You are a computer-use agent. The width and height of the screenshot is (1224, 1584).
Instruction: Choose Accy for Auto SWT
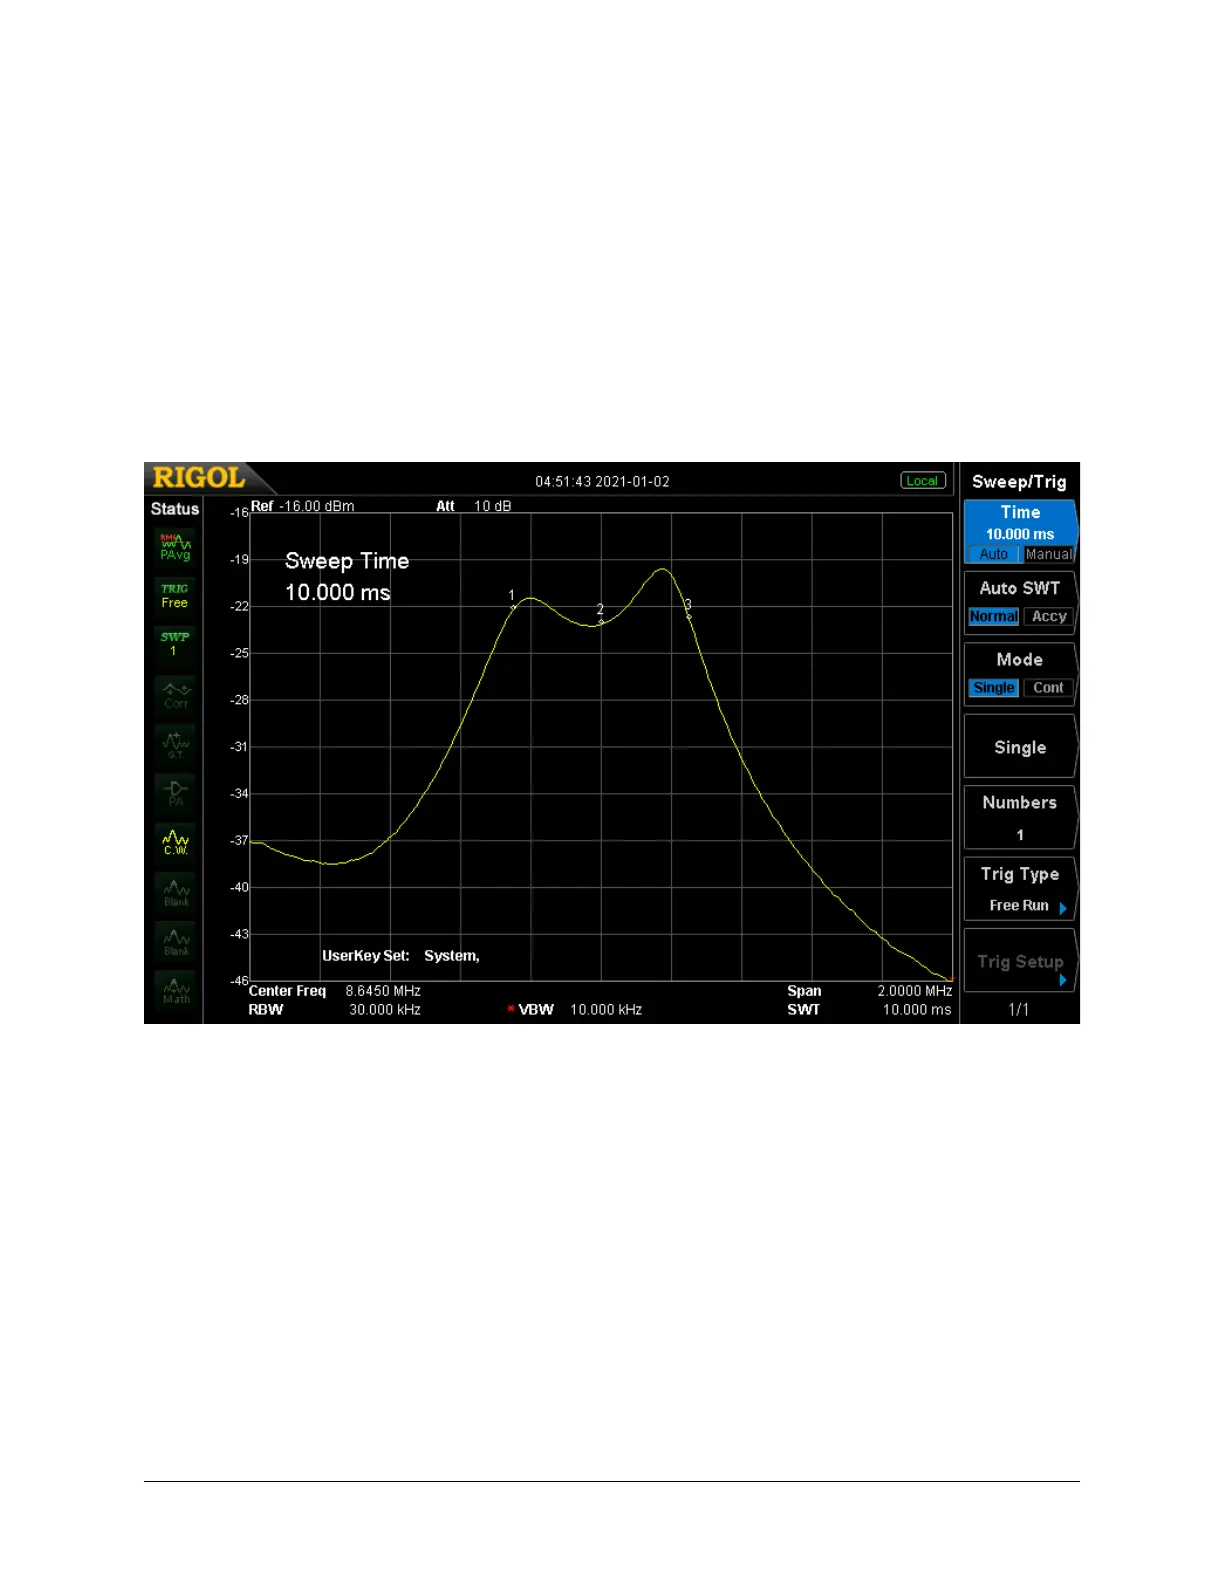point(1048,616)
